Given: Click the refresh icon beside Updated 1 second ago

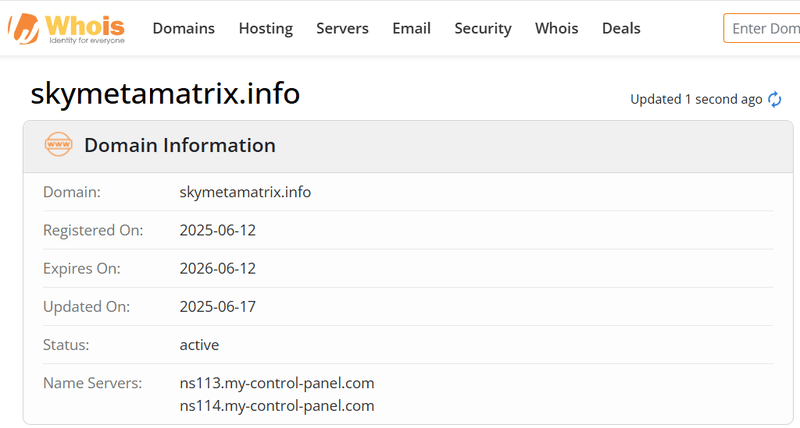Looking at the screenshot, I should 774,99.
